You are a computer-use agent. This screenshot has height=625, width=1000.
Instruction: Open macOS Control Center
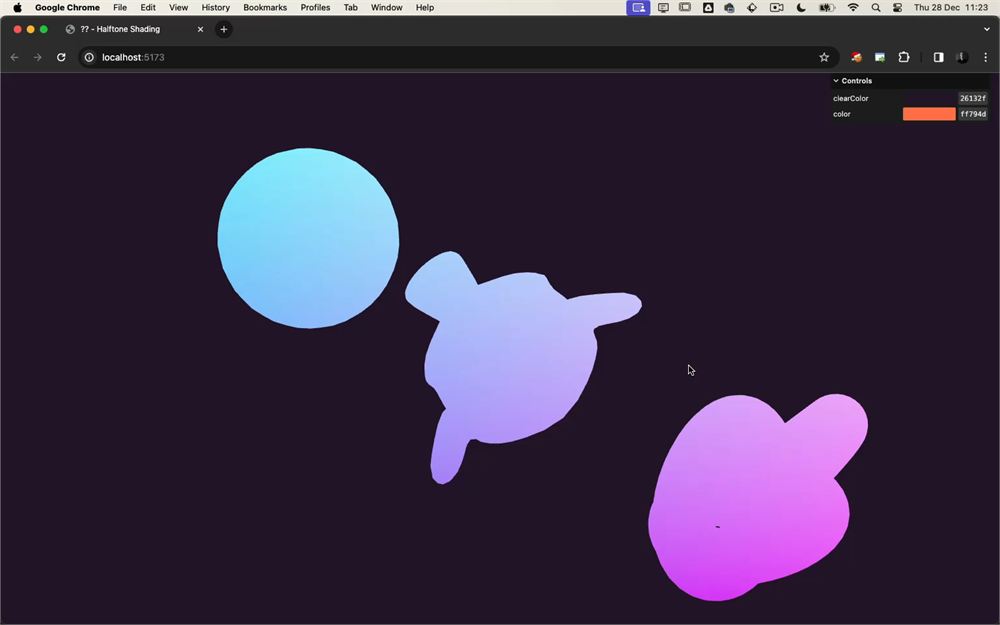point(897,8)
